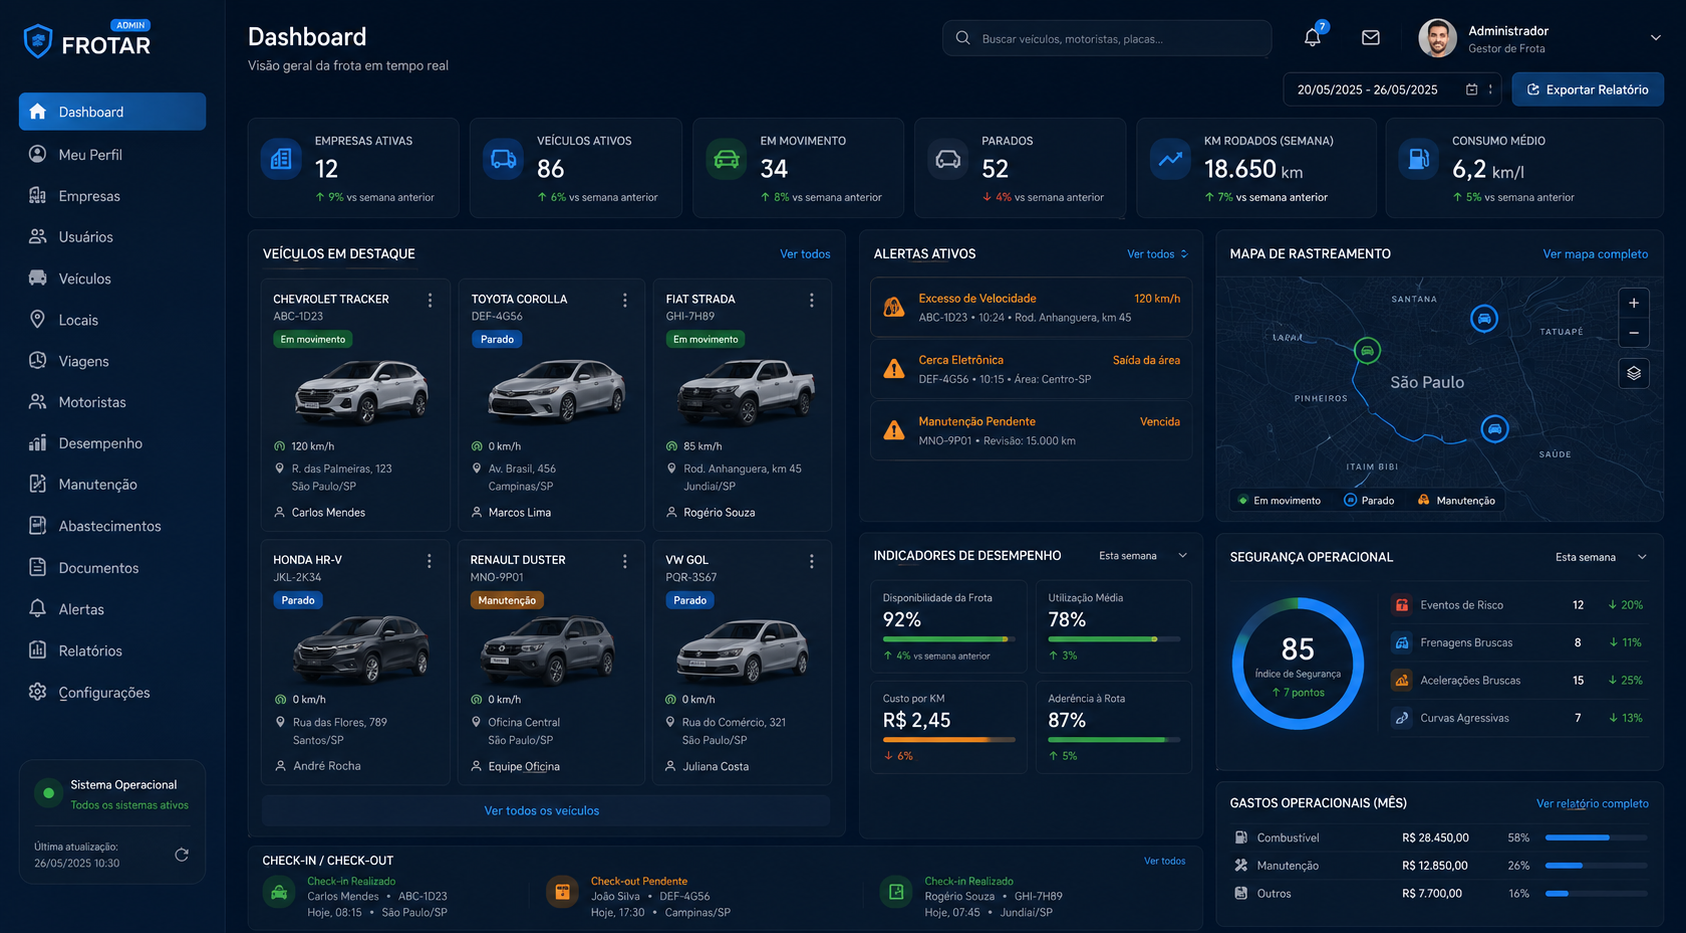Open Honda HR-V card options menu
Image resolution: width=1686 pixels, height=933 pixels.
[x=429, y=561]
